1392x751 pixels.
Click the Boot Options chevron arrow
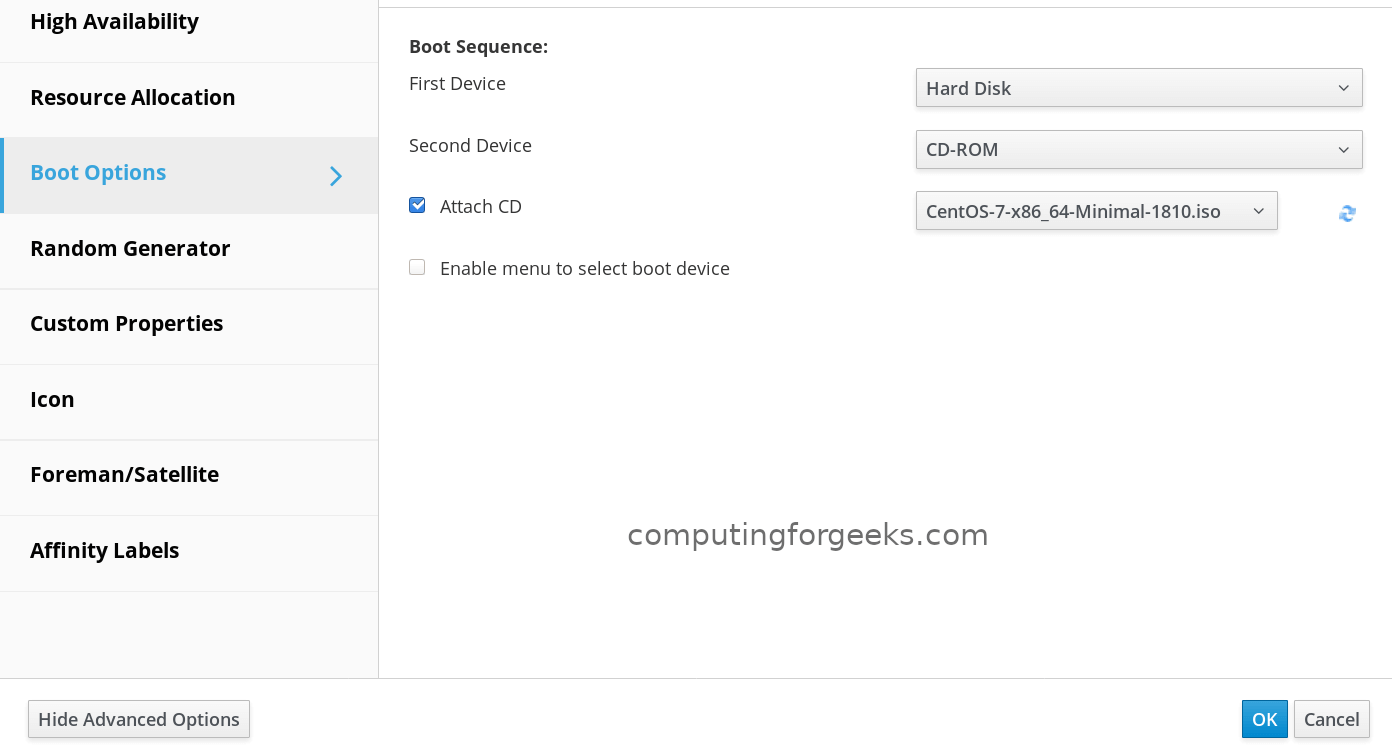pos(336,176)
